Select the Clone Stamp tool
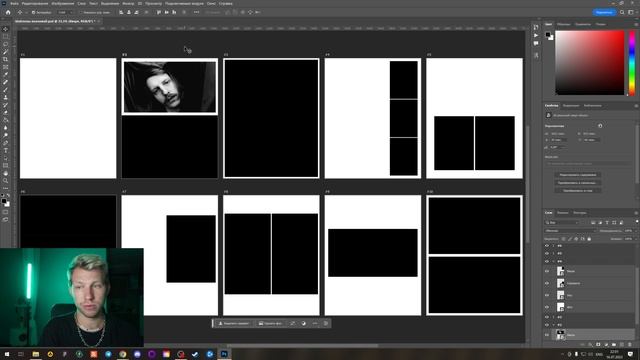This screenshot has height=360, width=640. tap(5, 98)
